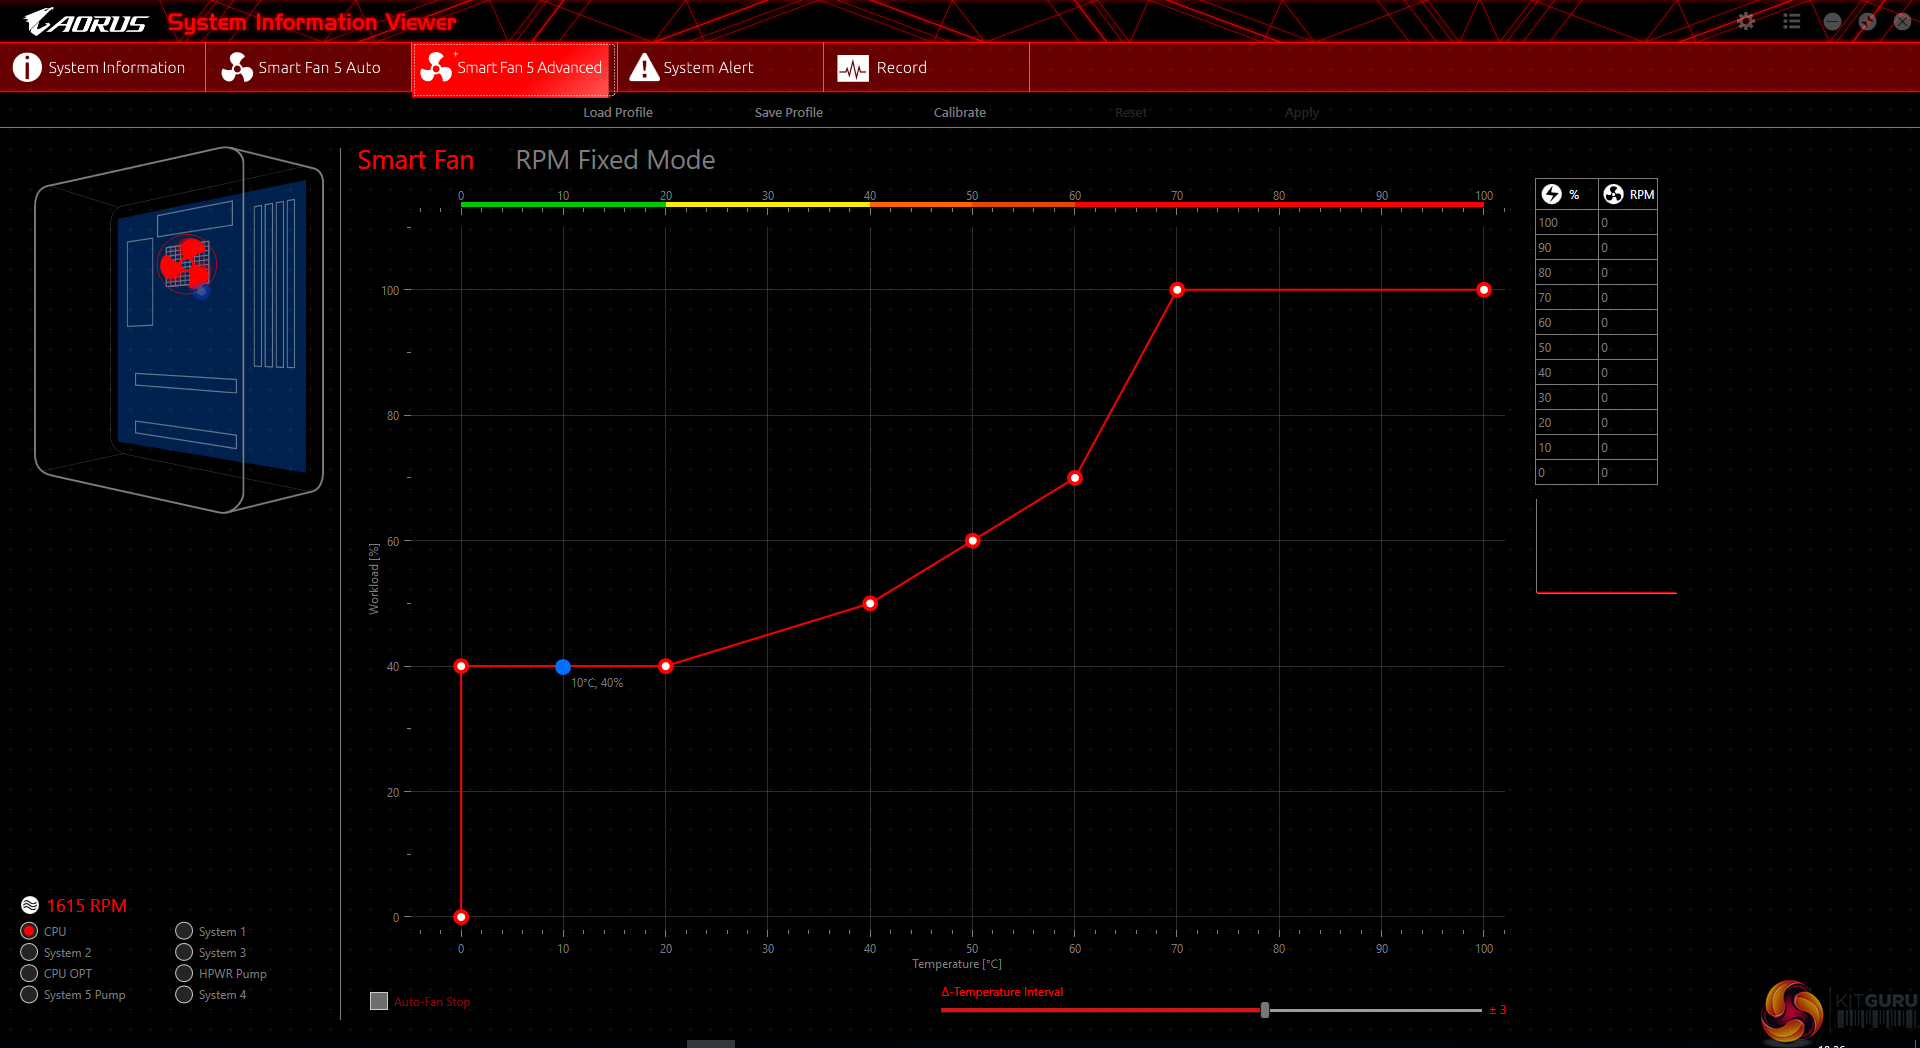Click the System Information info icon

point(27,67)
